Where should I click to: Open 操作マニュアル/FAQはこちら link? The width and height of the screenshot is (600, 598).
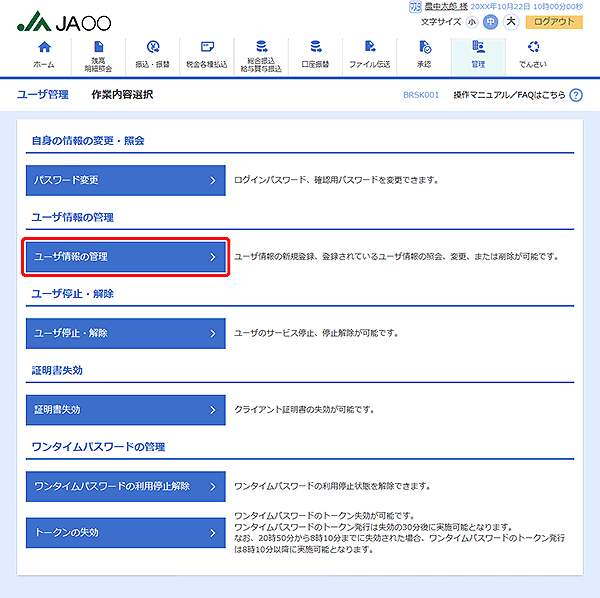(509, 95)
